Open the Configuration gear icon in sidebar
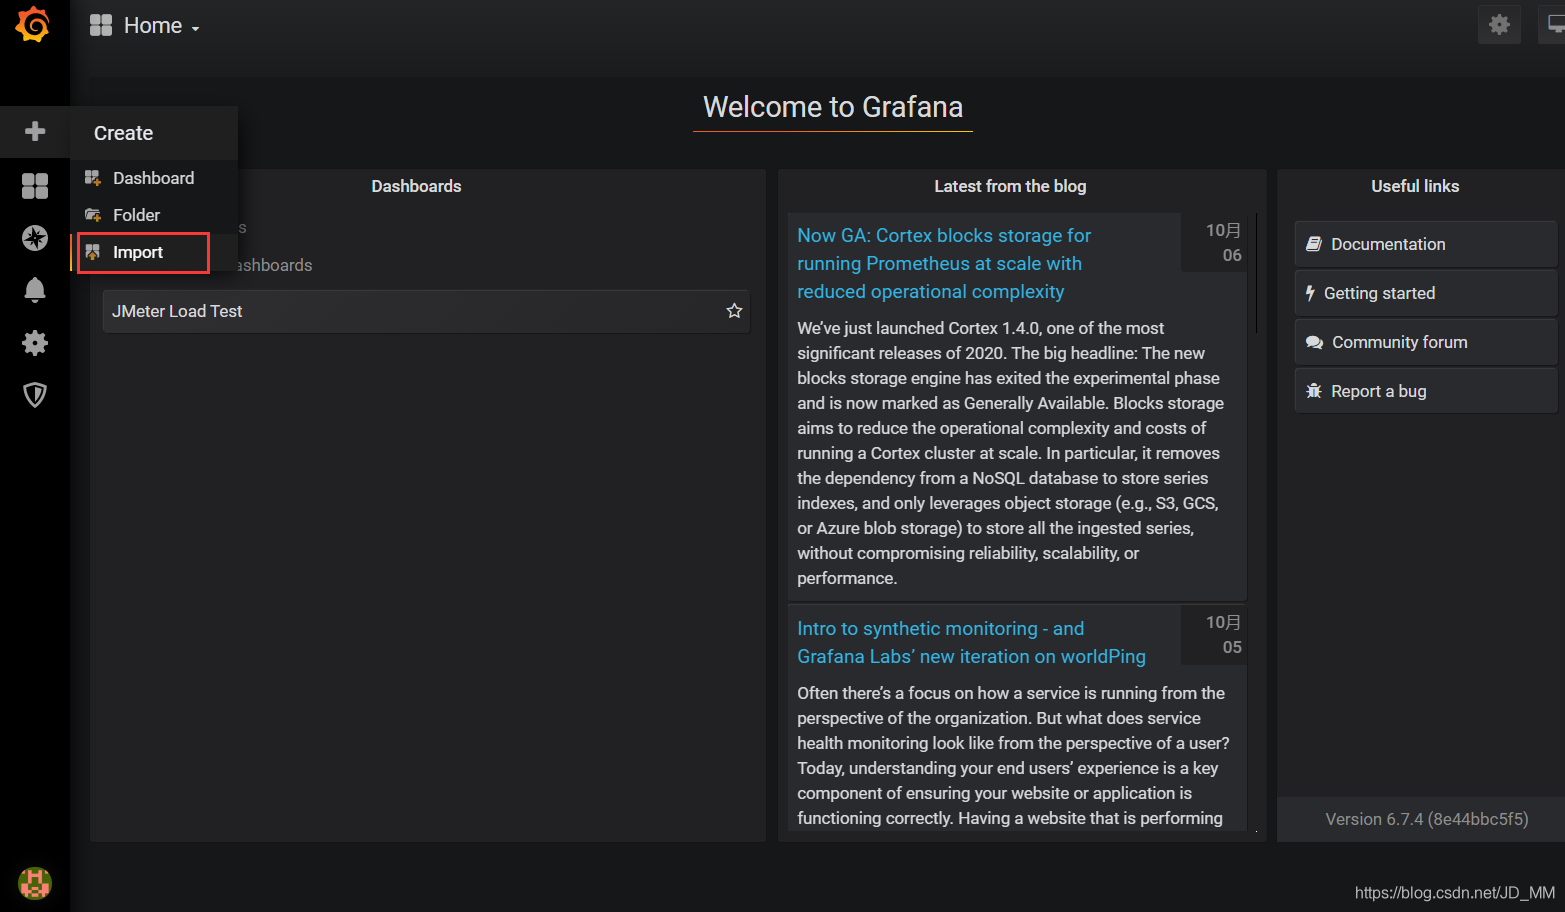This screenshot has height=912, width=1565. pyautogui.click(x=35, y=343)
